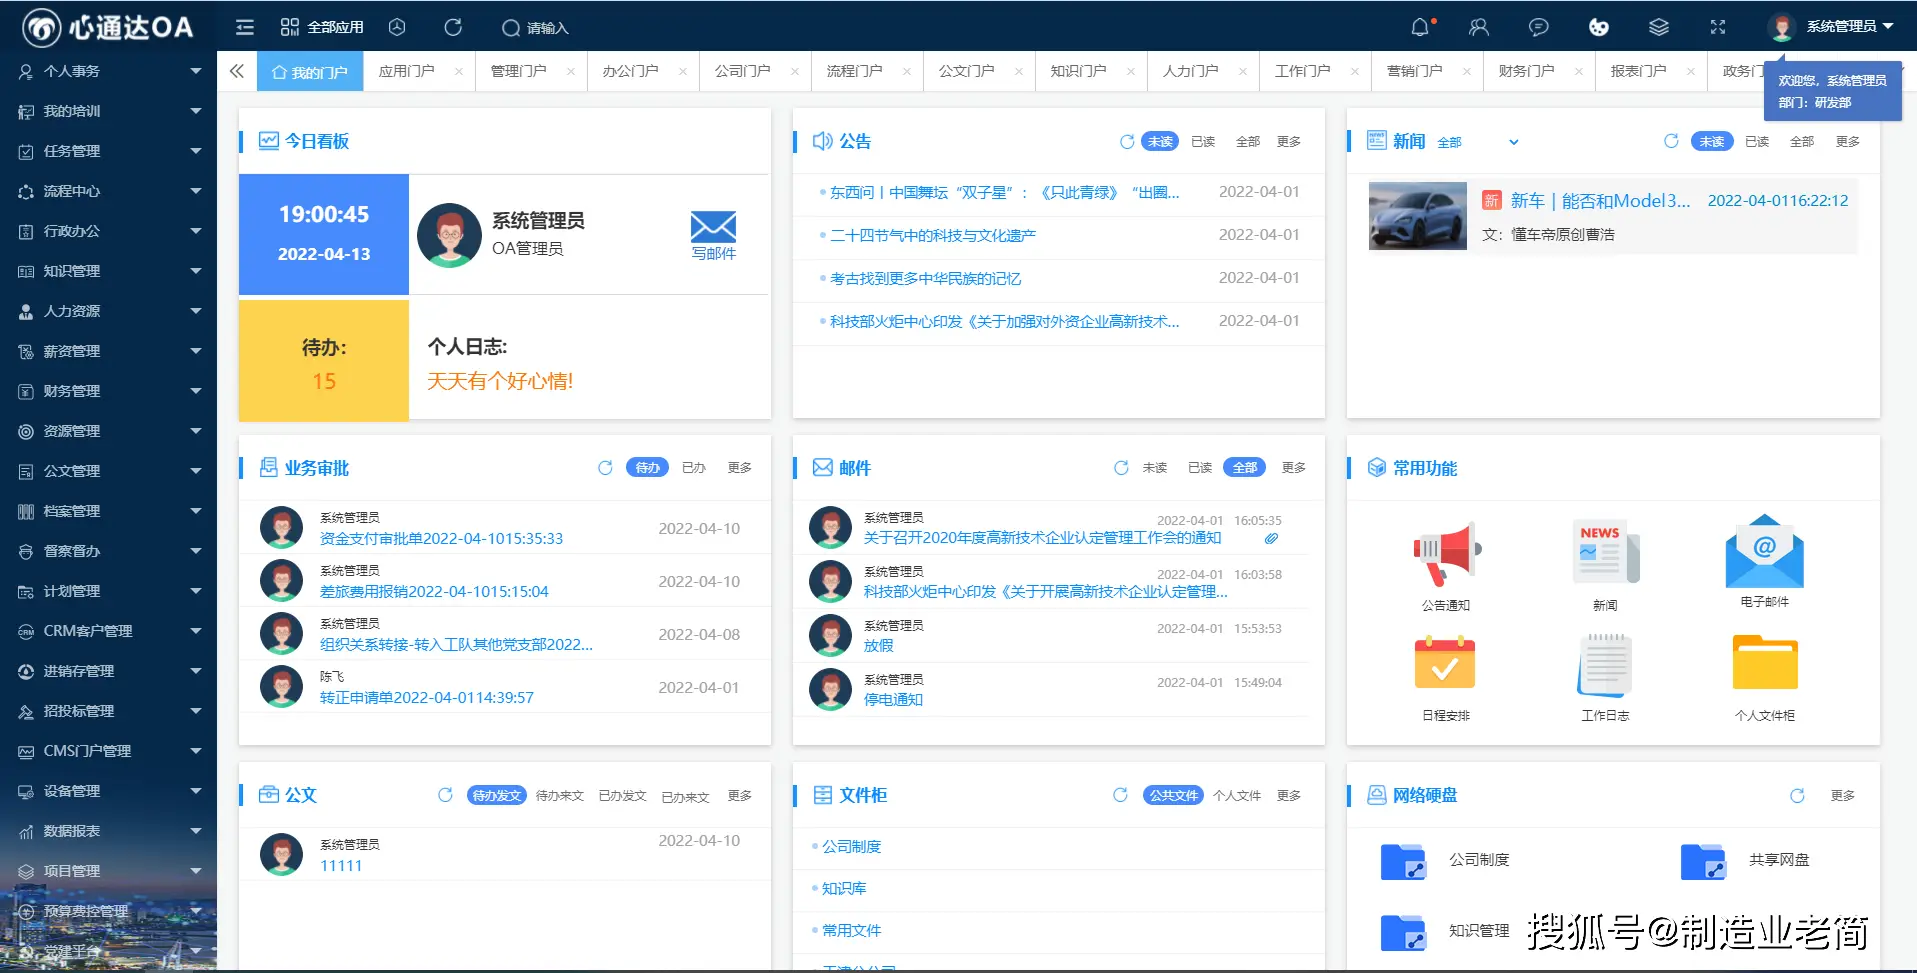Open the 新闻 category 全部 dropdown
The image size is (1917, 973).
coord(1478,142)
